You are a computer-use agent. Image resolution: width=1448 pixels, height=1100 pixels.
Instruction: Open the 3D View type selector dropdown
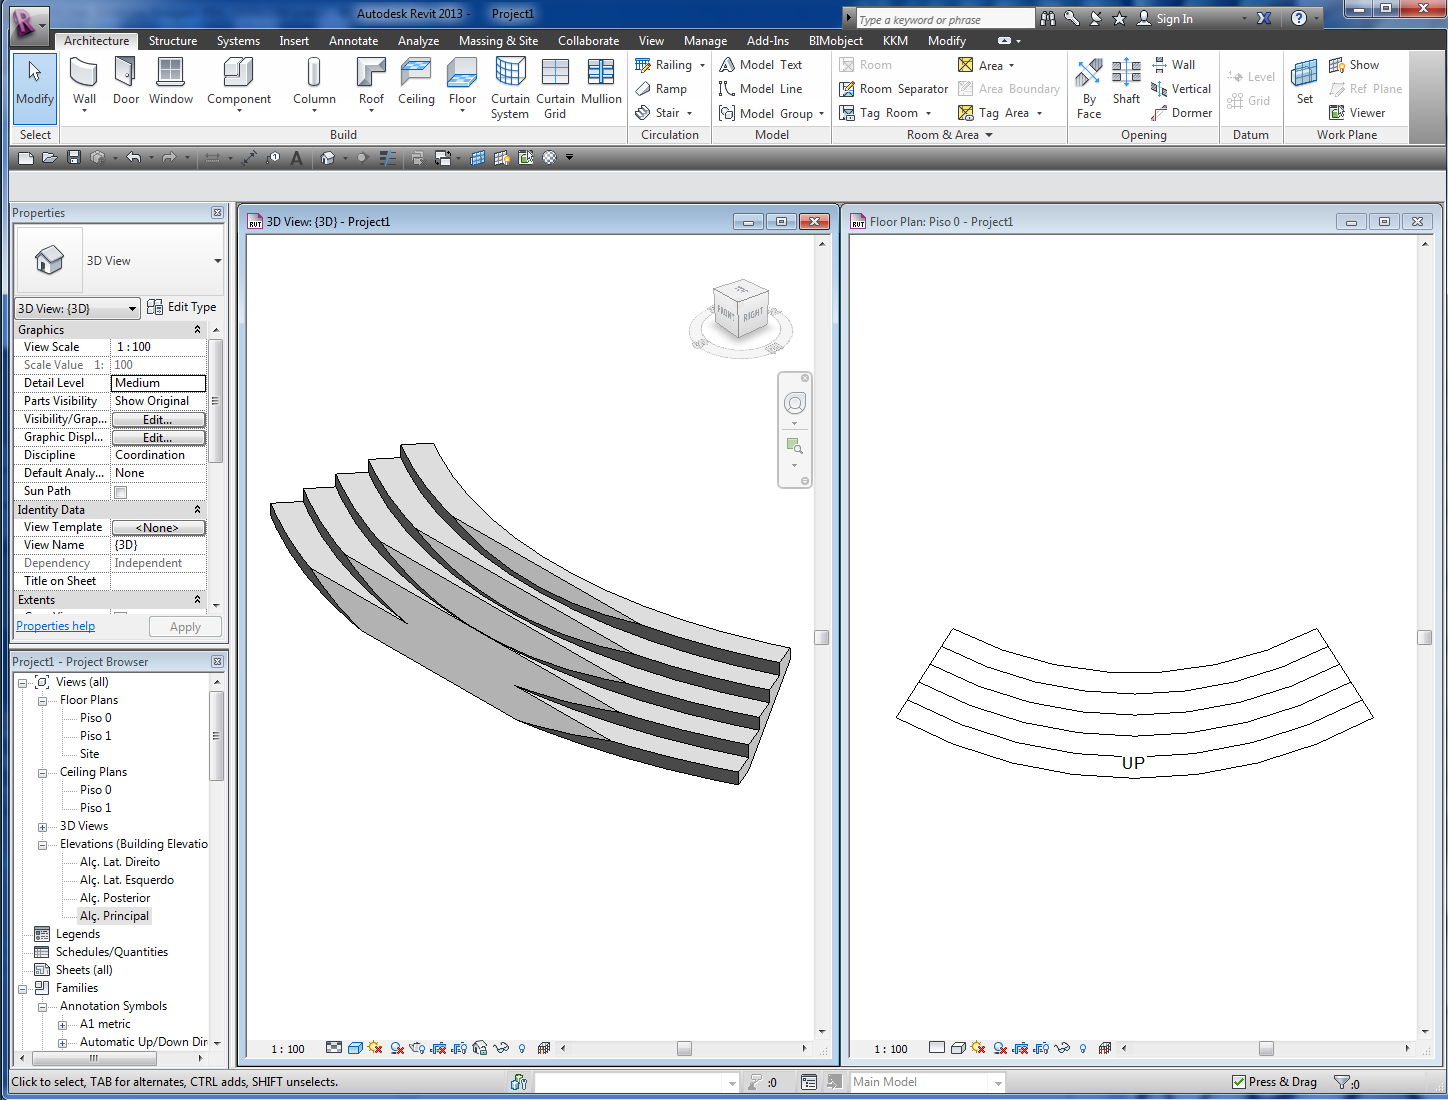218,261
